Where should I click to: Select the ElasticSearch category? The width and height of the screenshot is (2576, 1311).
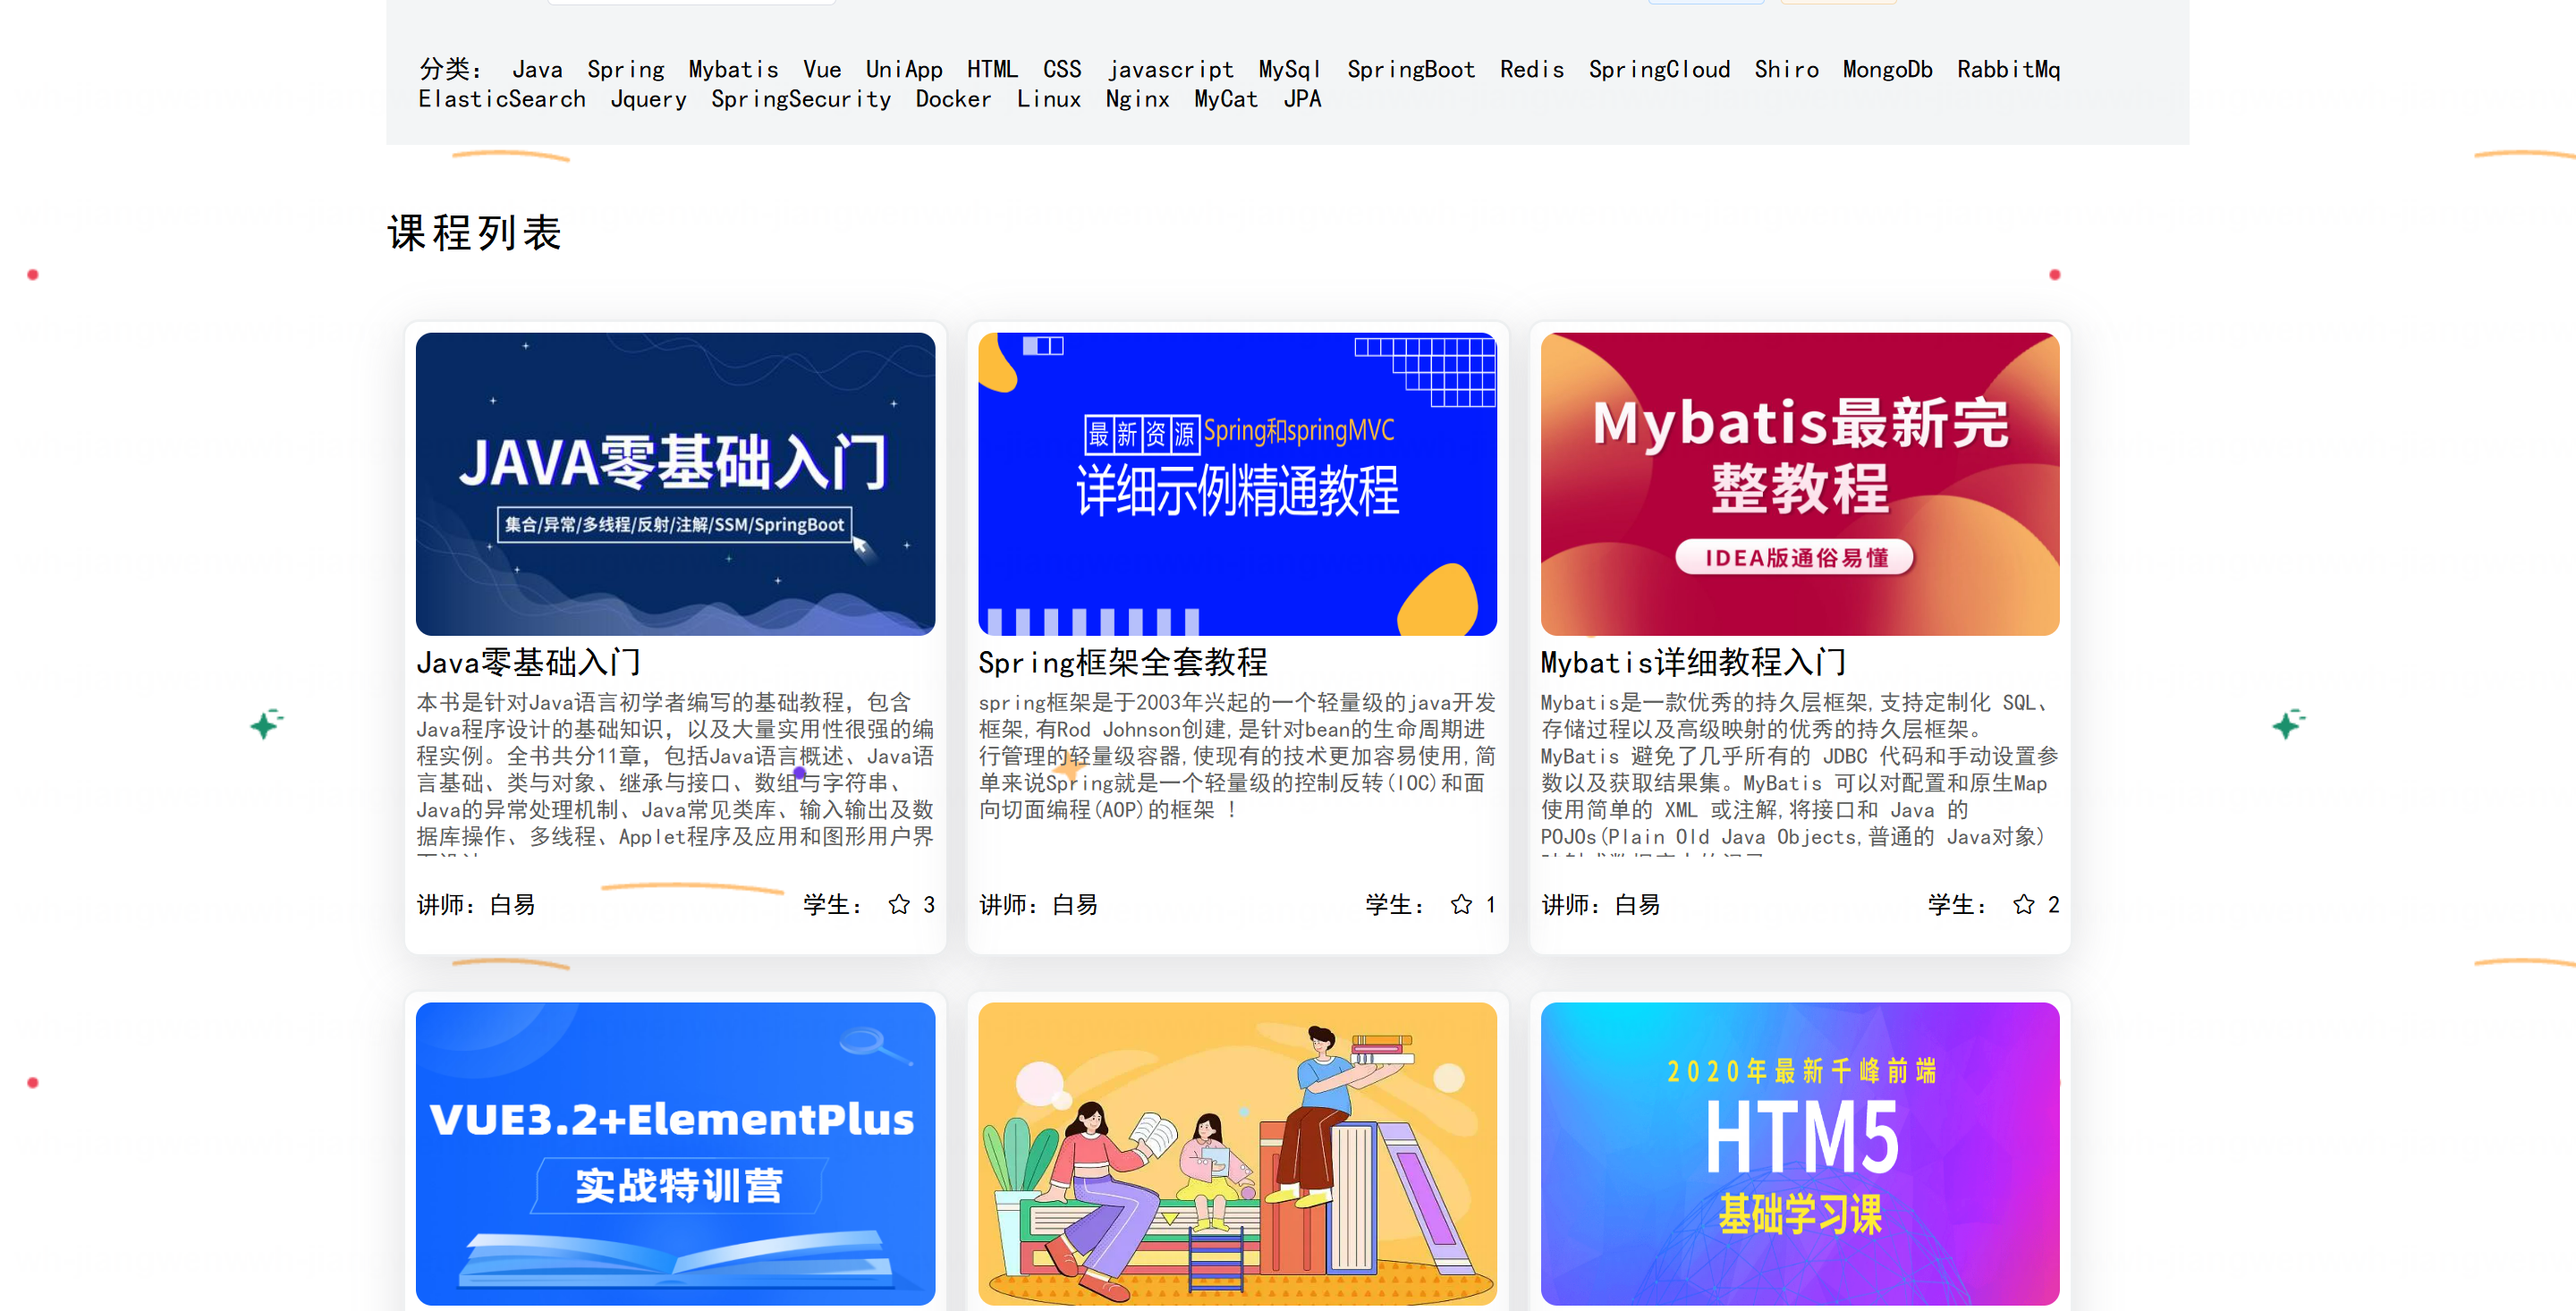tap(501, 99)
